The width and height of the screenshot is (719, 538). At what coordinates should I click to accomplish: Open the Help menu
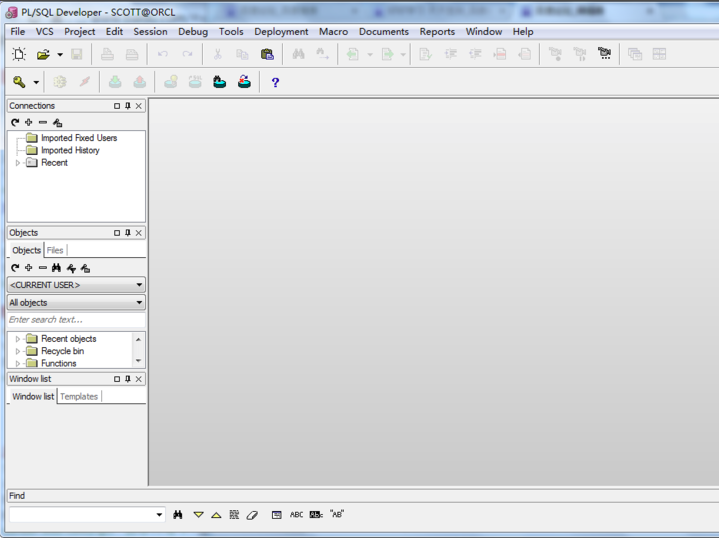[523, 32]
